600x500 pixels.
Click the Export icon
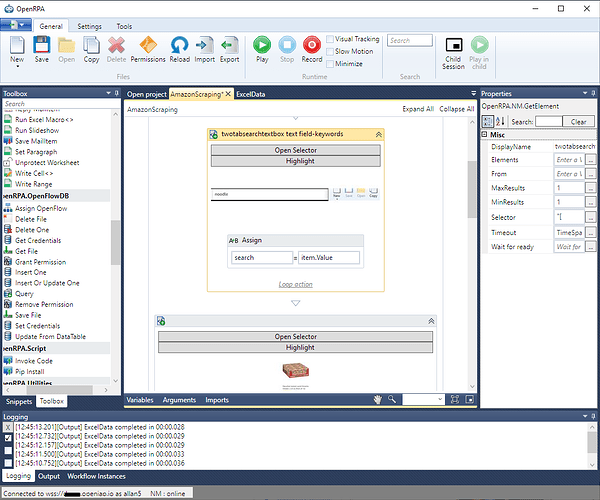point(230,45)
